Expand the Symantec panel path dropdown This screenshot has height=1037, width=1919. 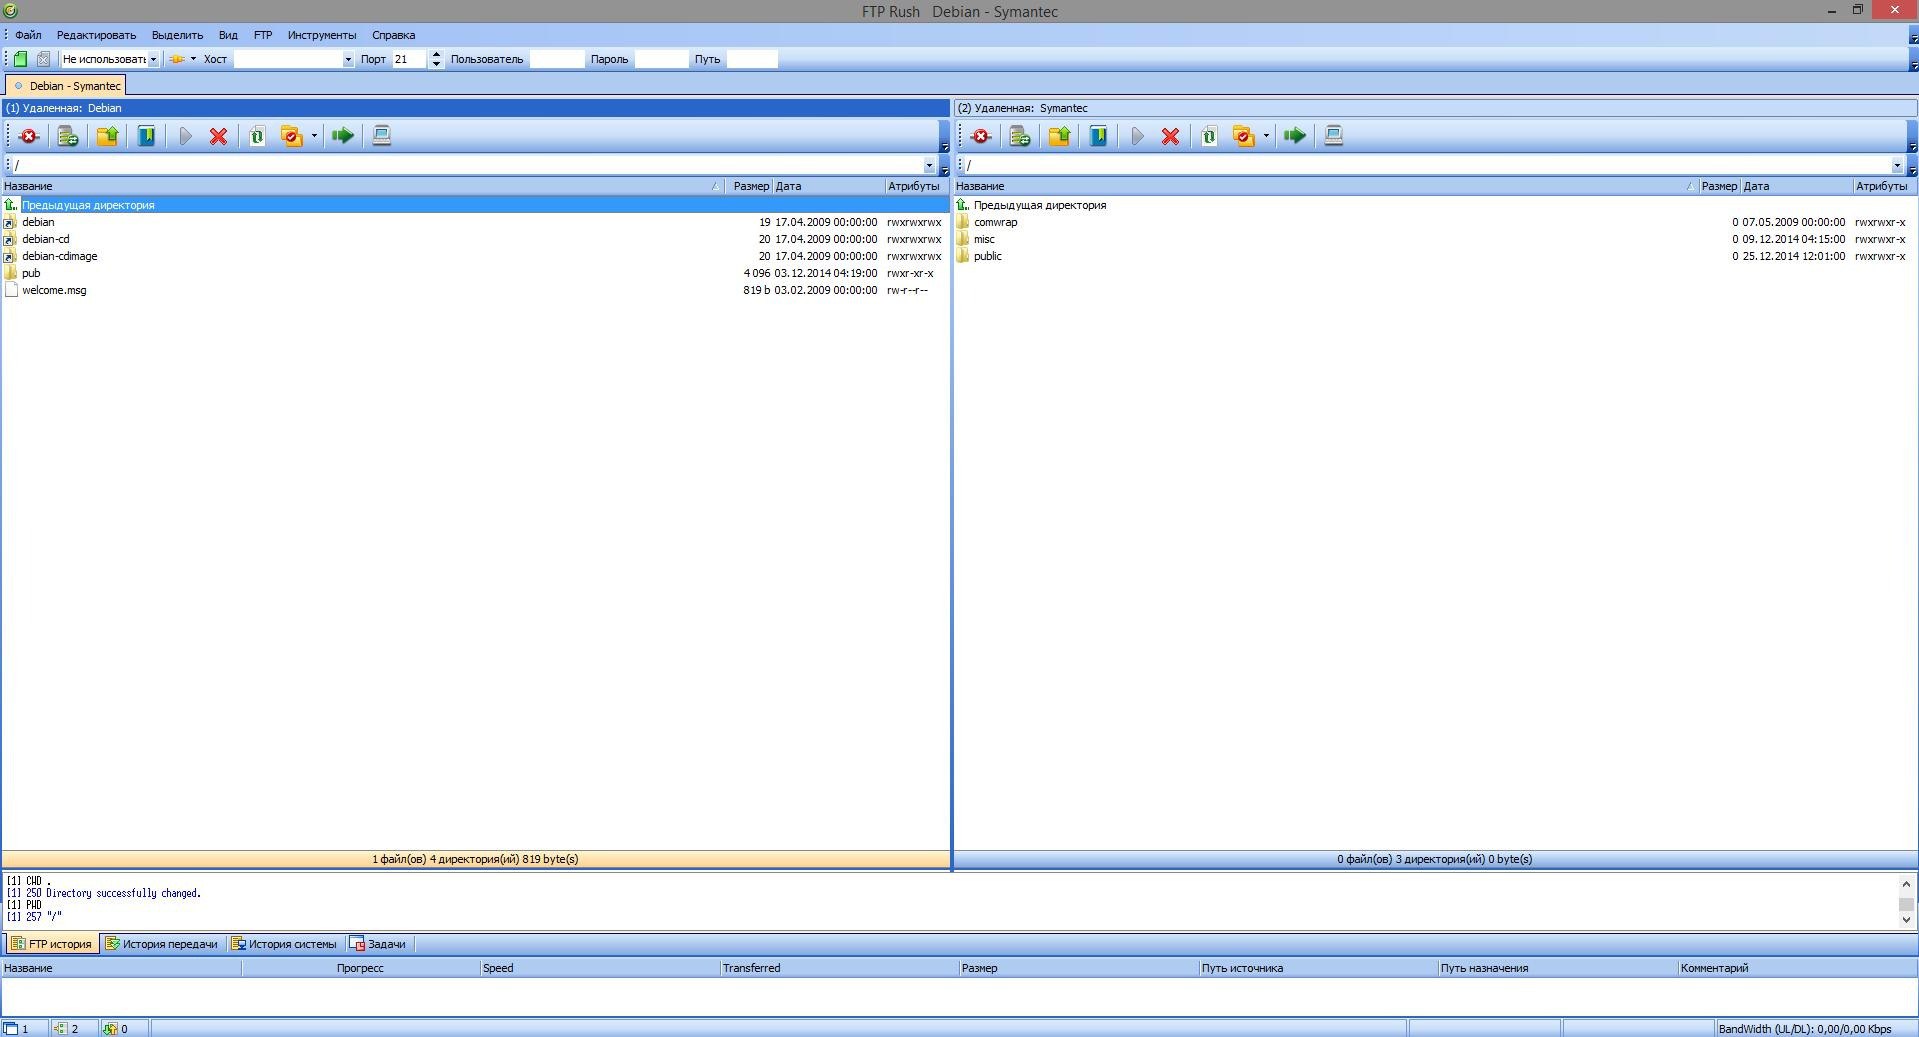1897,165
